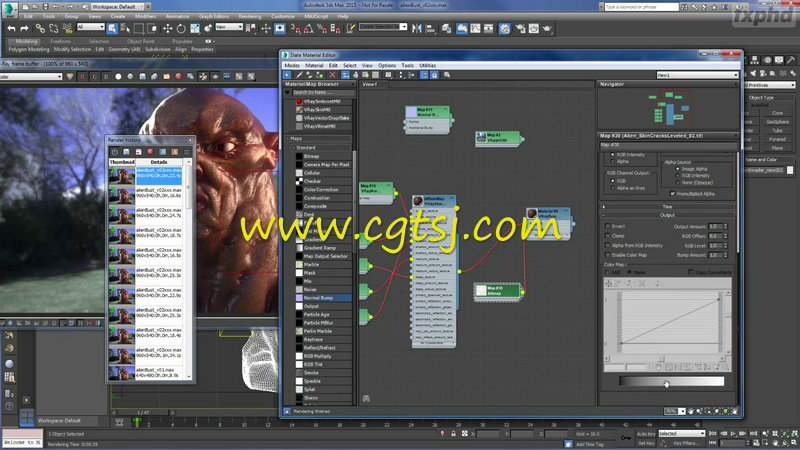Click the Auto Key button

[x=646, y=434]
